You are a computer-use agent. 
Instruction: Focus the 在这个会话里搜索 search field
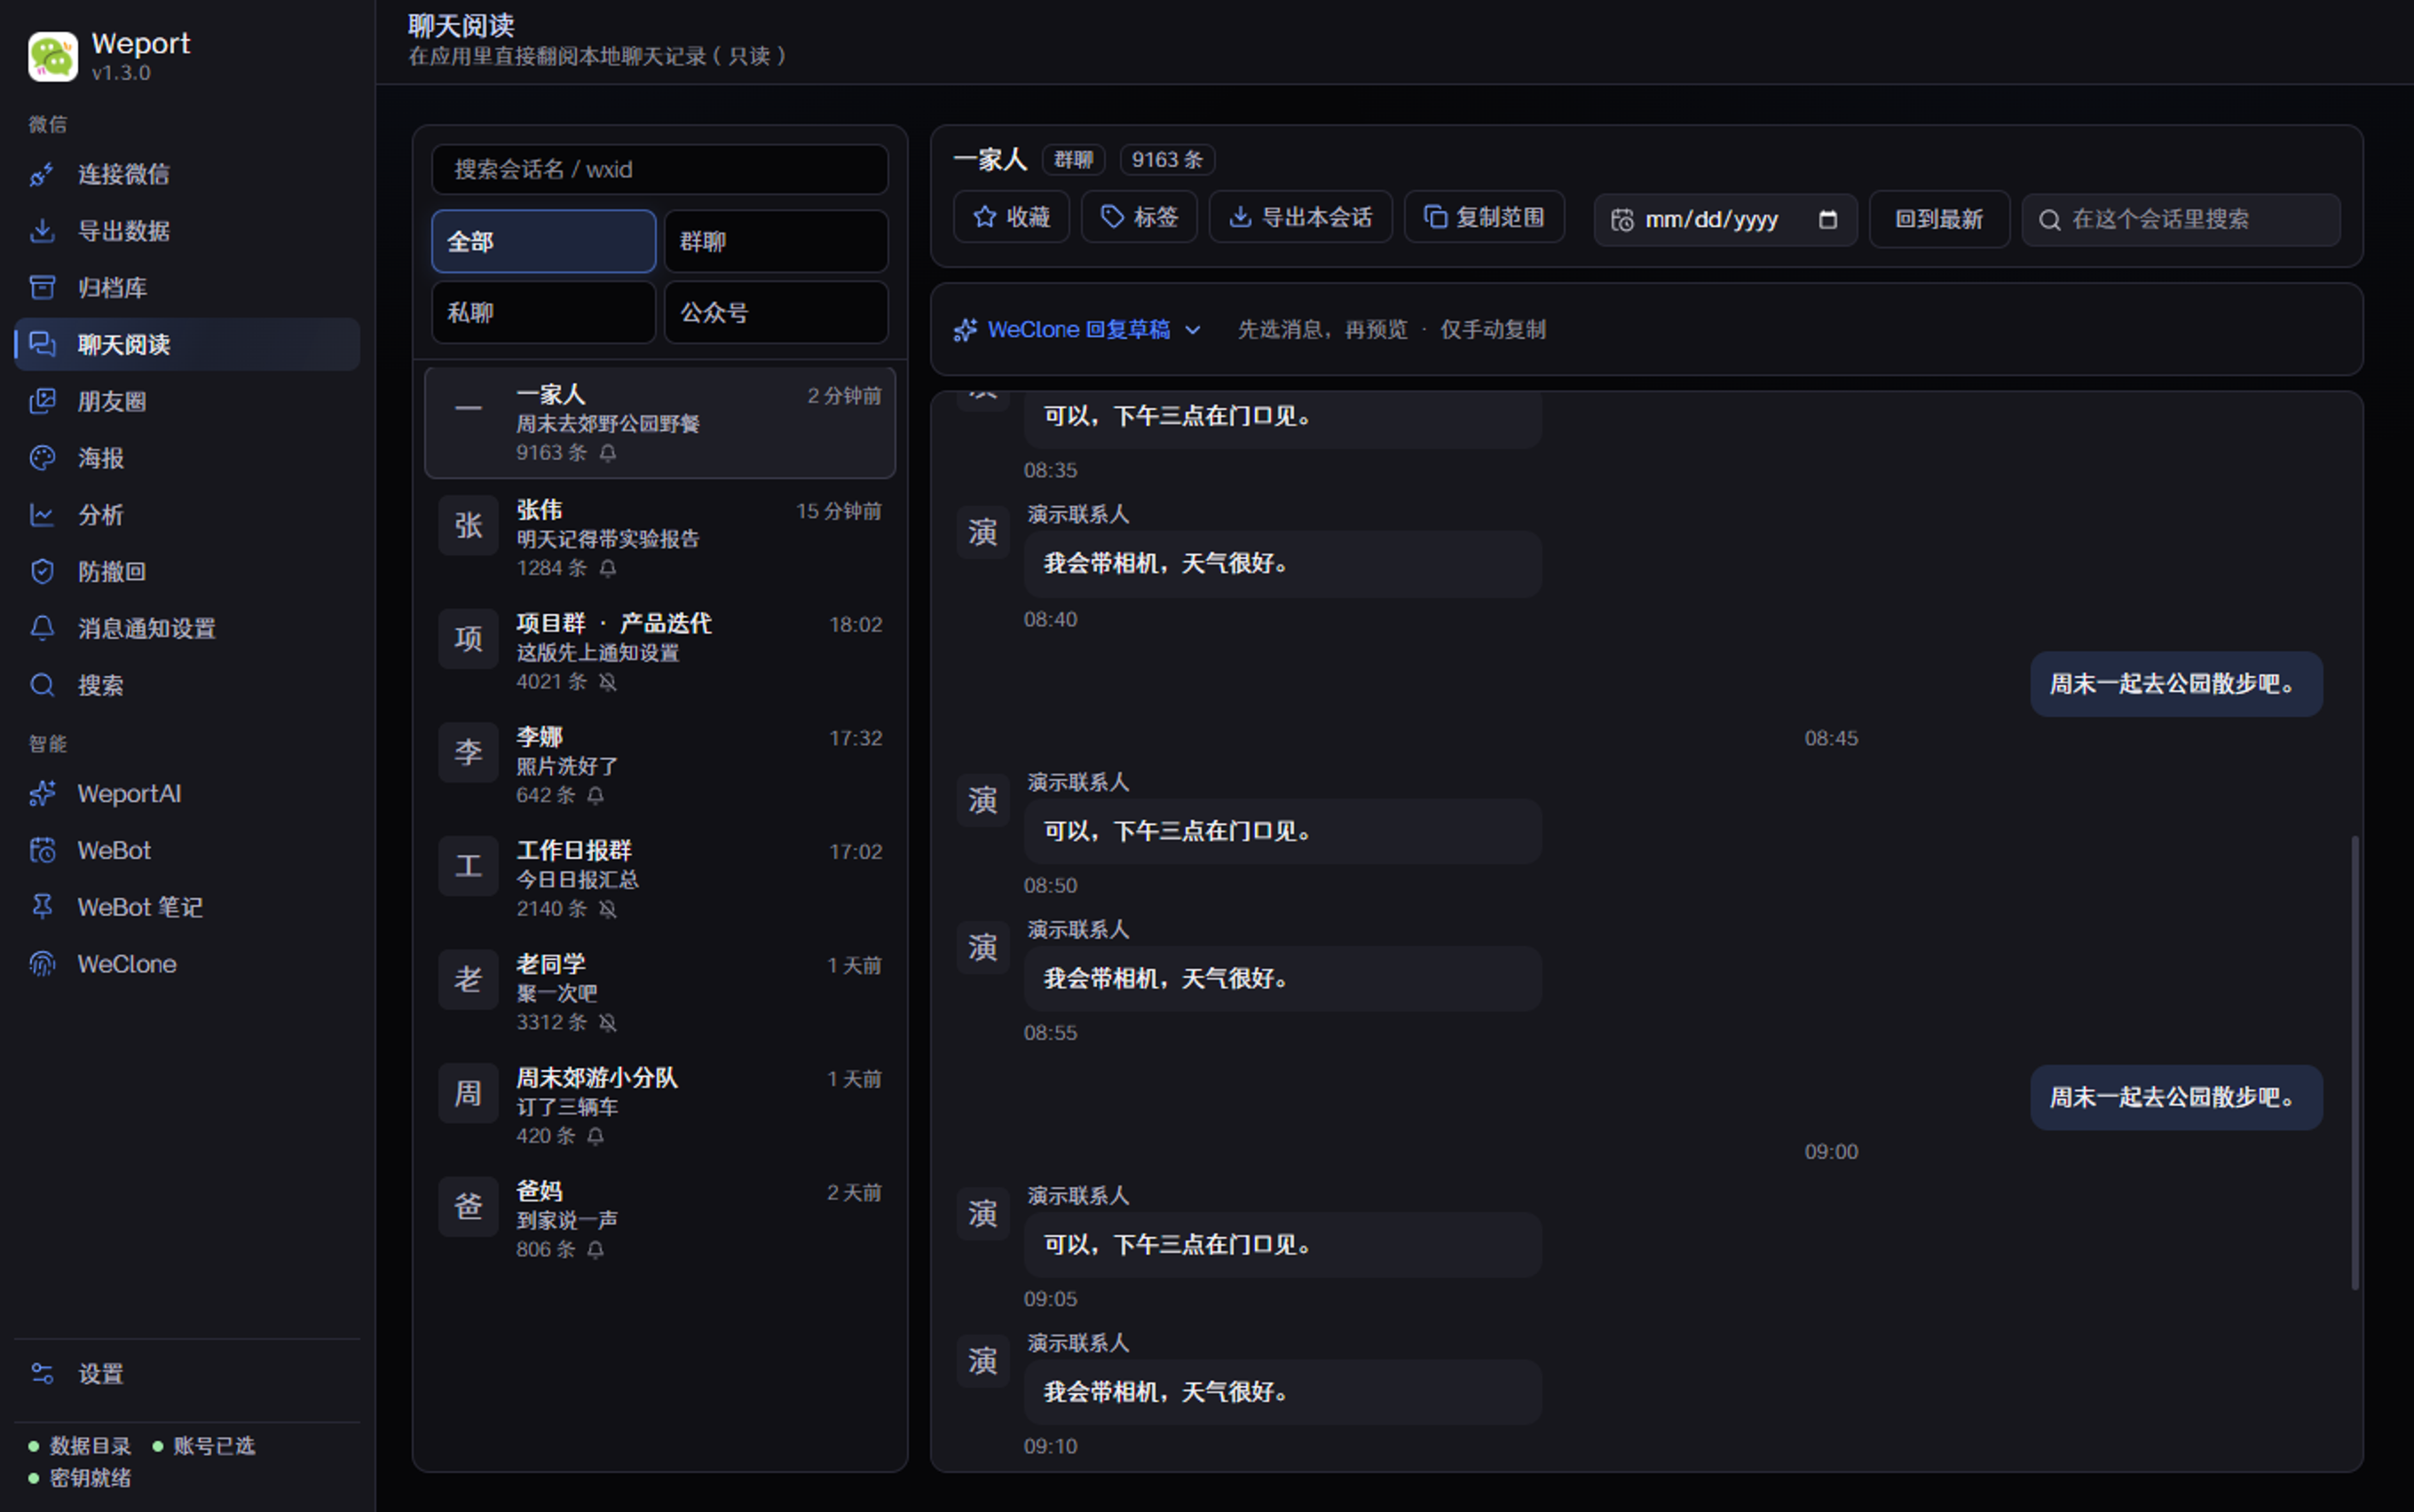click(x=2181, y=219)
